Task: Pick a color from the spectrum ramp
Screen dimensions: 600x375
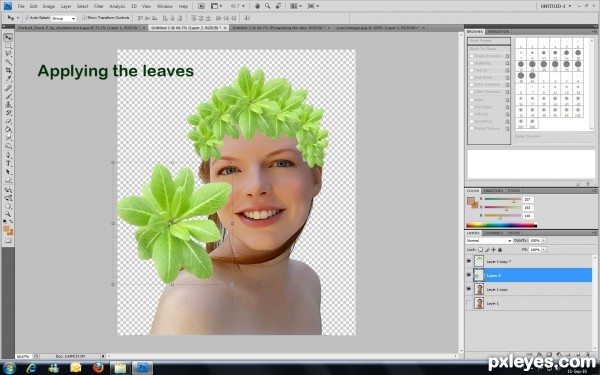Action: 501,225
